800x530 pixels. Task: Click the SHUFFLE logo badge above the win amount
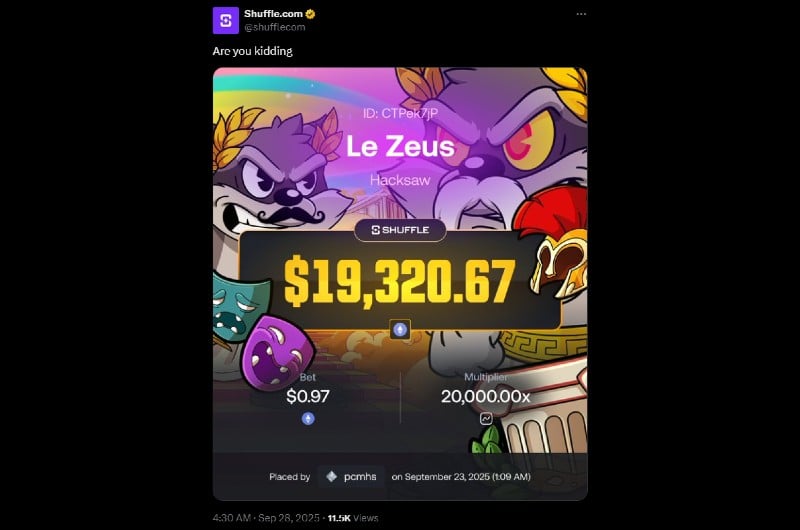(x=400, y=230)
